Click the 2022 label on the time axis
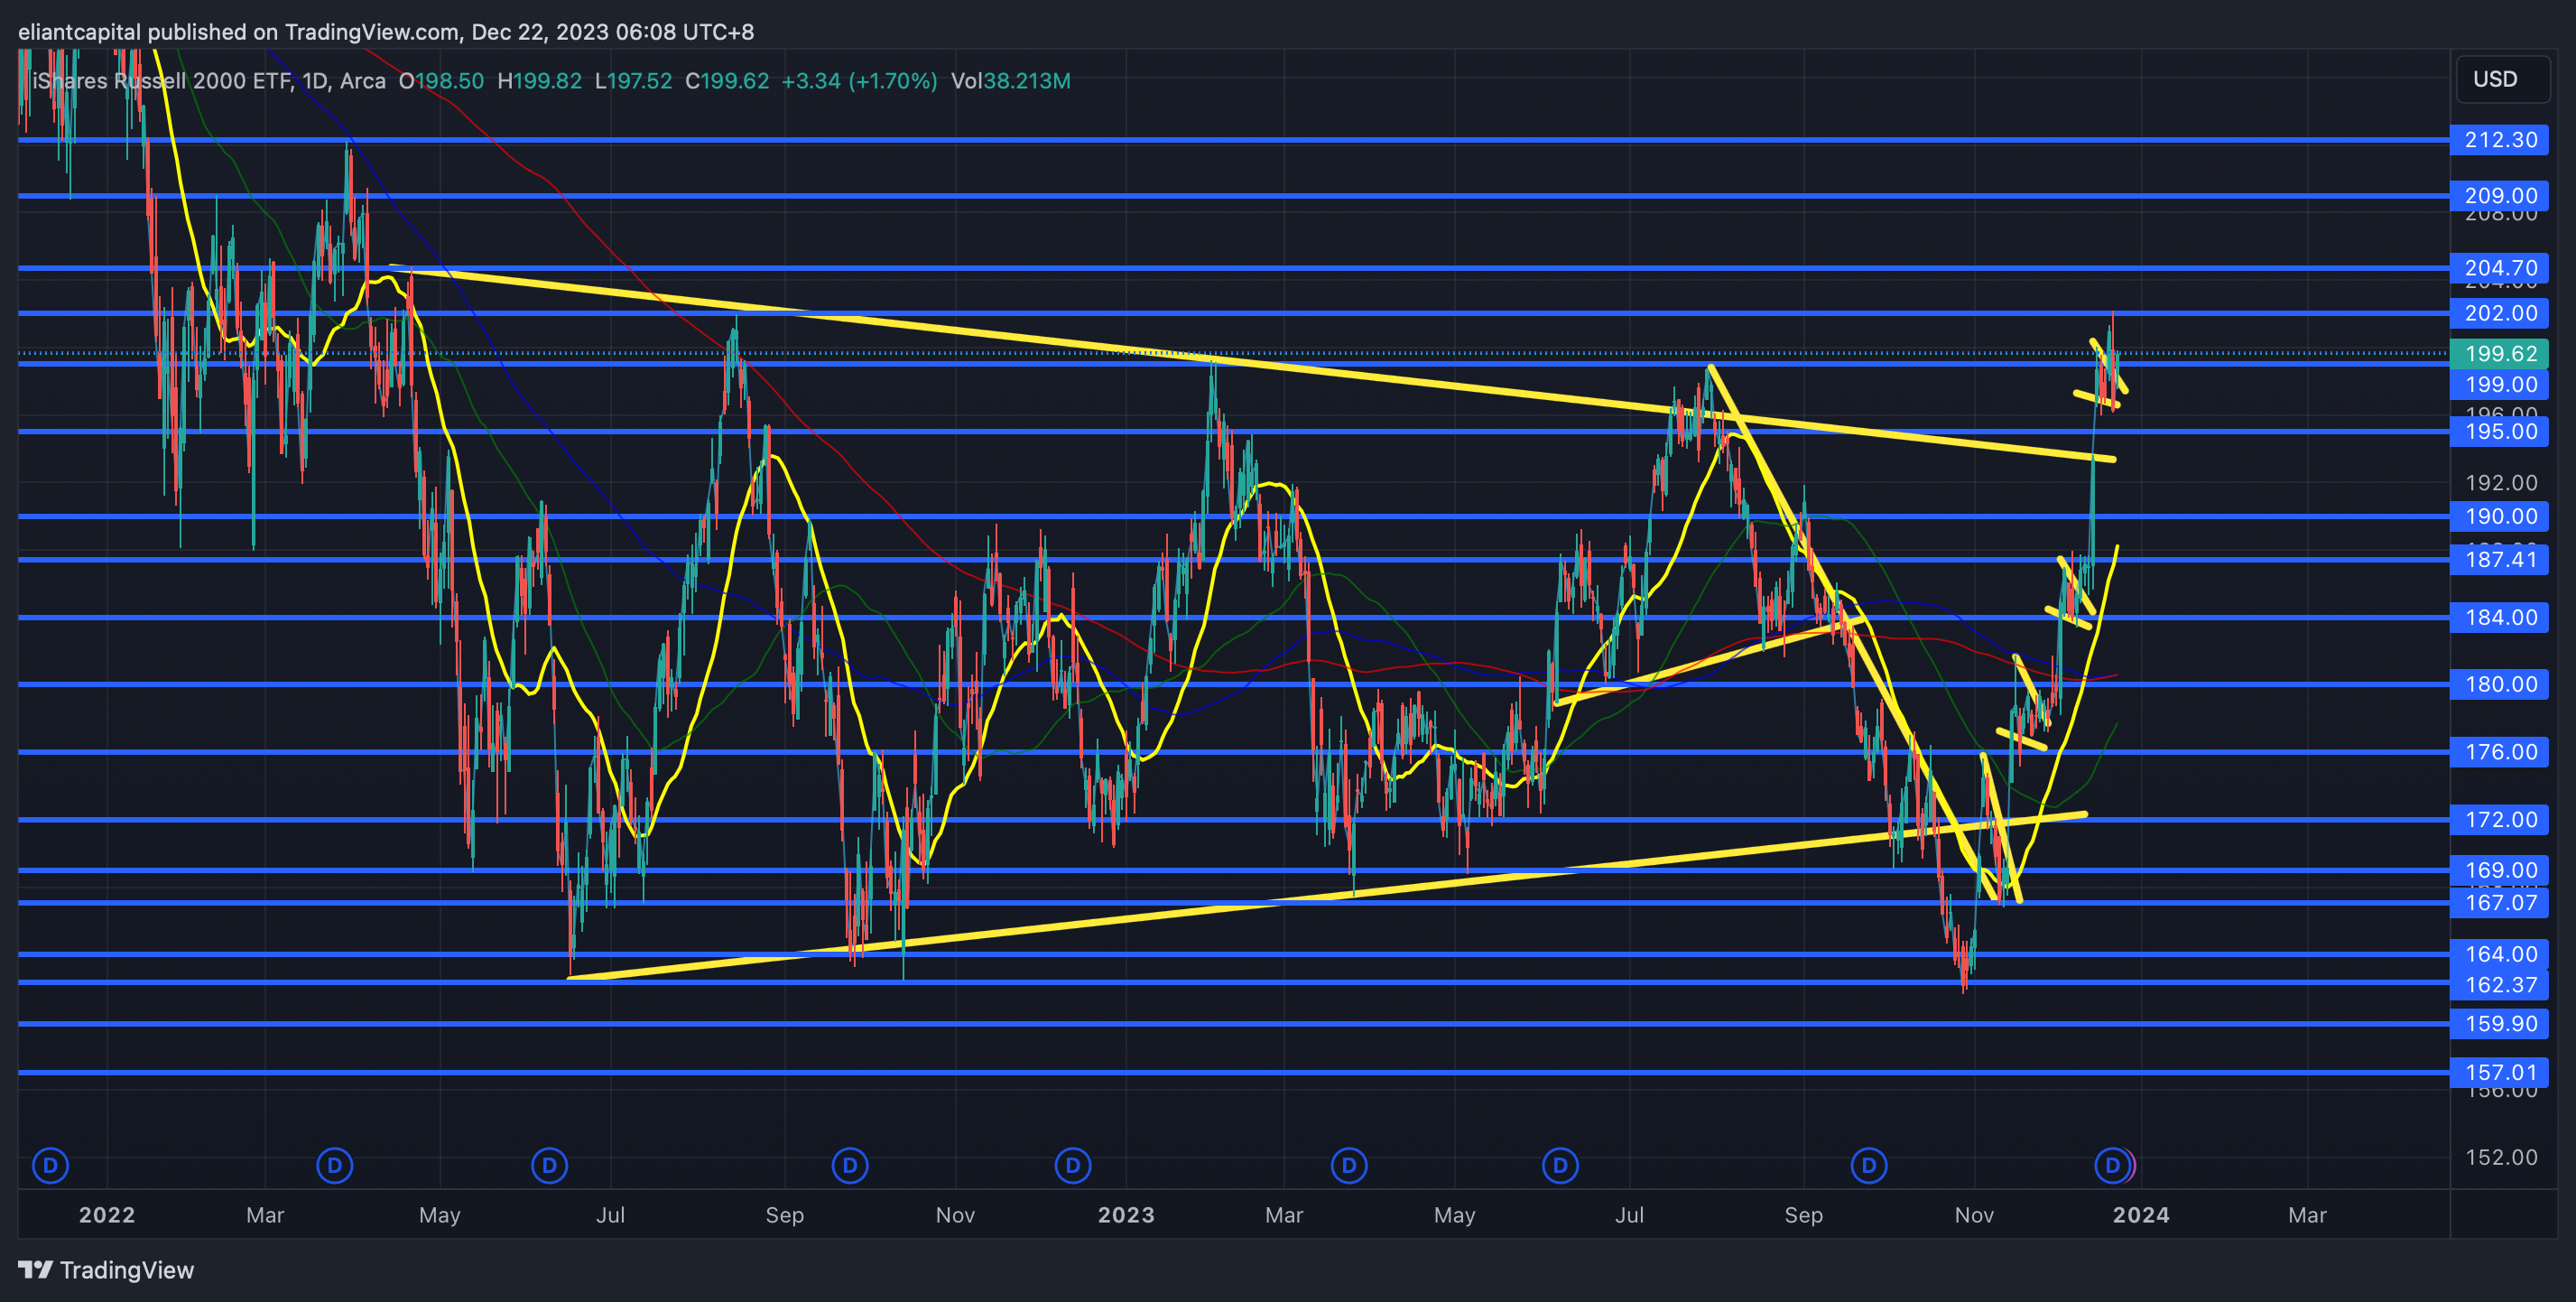This screenshot has height=1302, width=2576. (107, 1215)
